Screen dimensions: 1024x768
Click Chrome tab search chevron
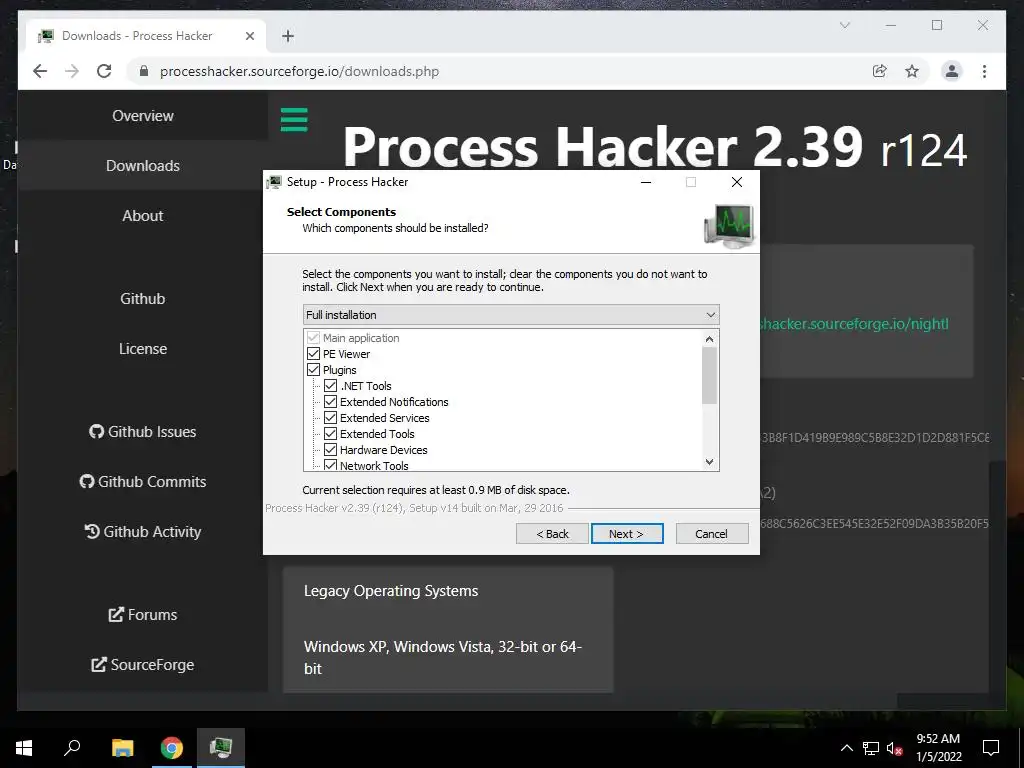[x=844, y=25]
